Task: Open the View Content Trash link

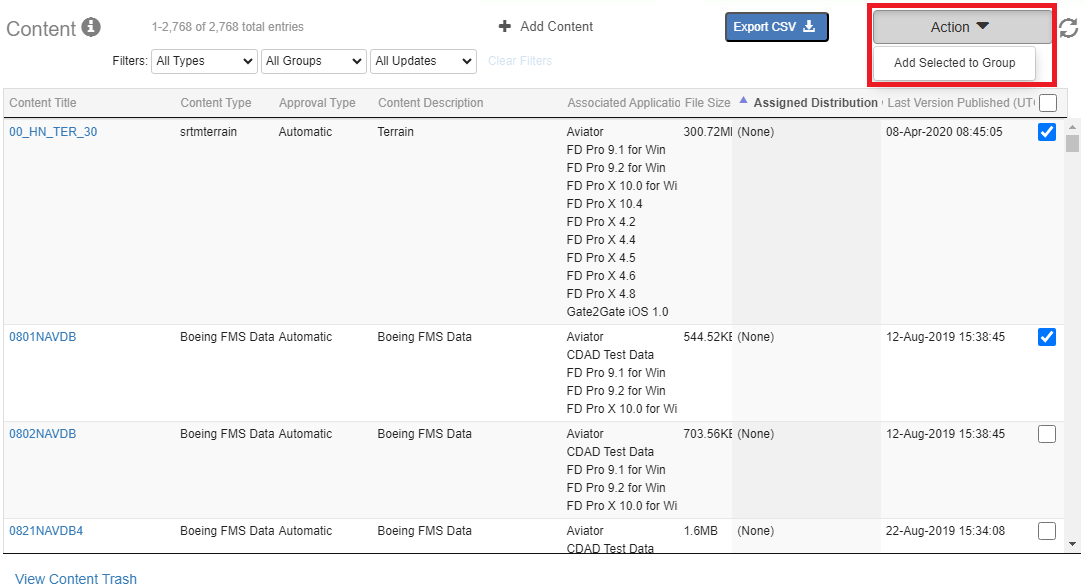Action: coord(76,578)
